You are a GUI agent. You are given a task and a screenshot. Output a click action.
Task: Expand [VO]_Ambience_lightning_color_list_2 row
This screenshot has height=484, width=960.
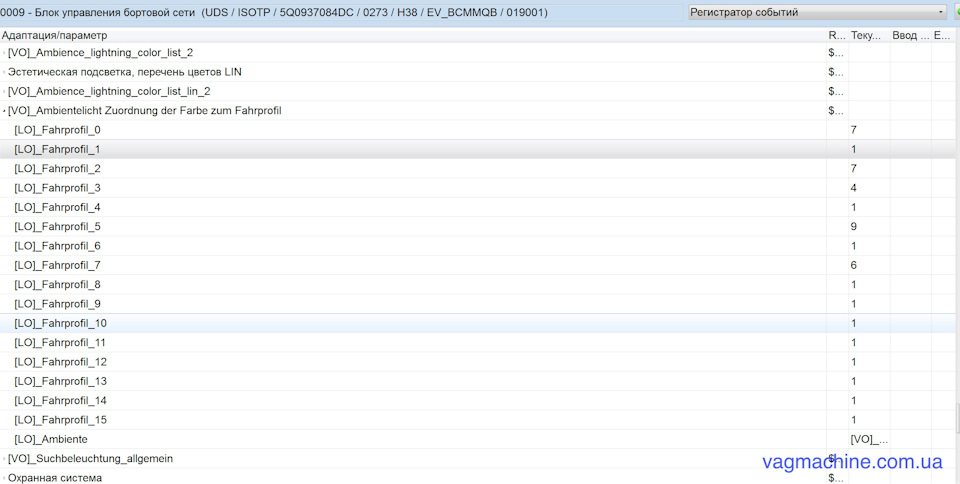4,53
